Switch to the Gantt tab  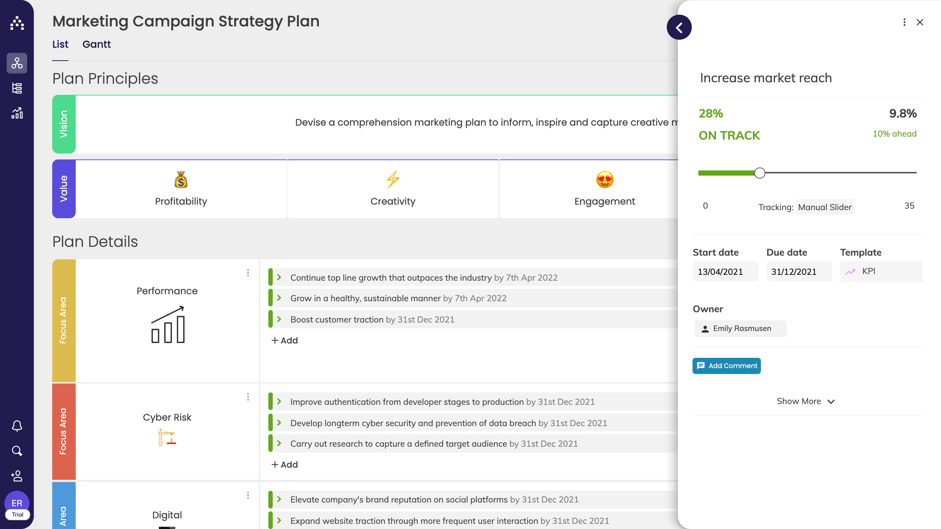(x=96, y=44)
